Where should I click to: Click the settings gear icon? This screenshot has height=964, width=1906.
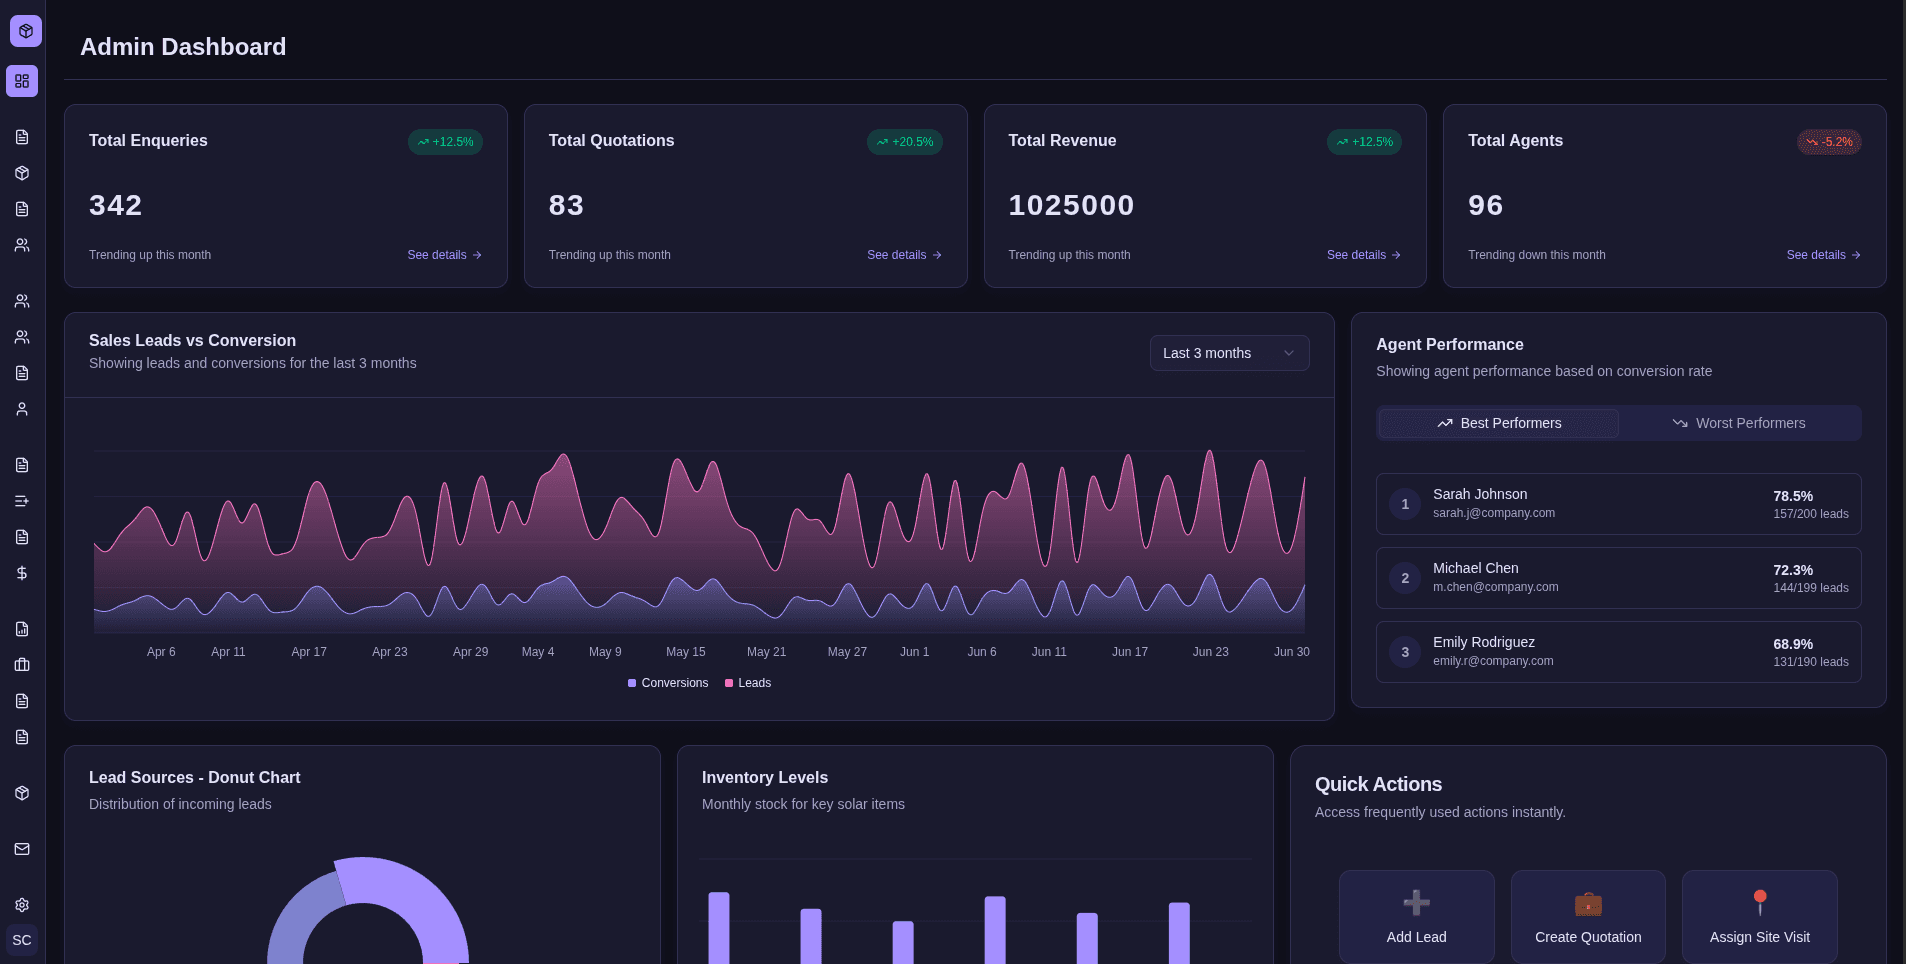[22, 905]
